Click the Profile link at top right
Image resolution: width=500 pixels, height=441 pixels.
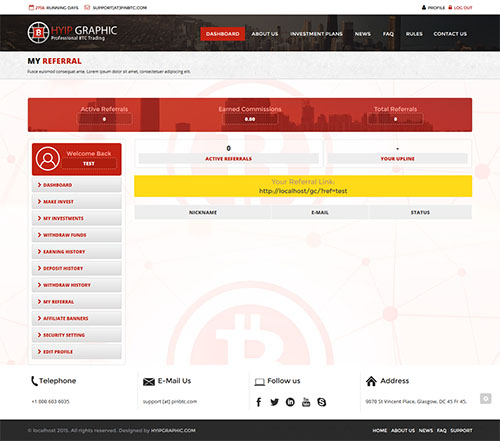tap(433, 7)
